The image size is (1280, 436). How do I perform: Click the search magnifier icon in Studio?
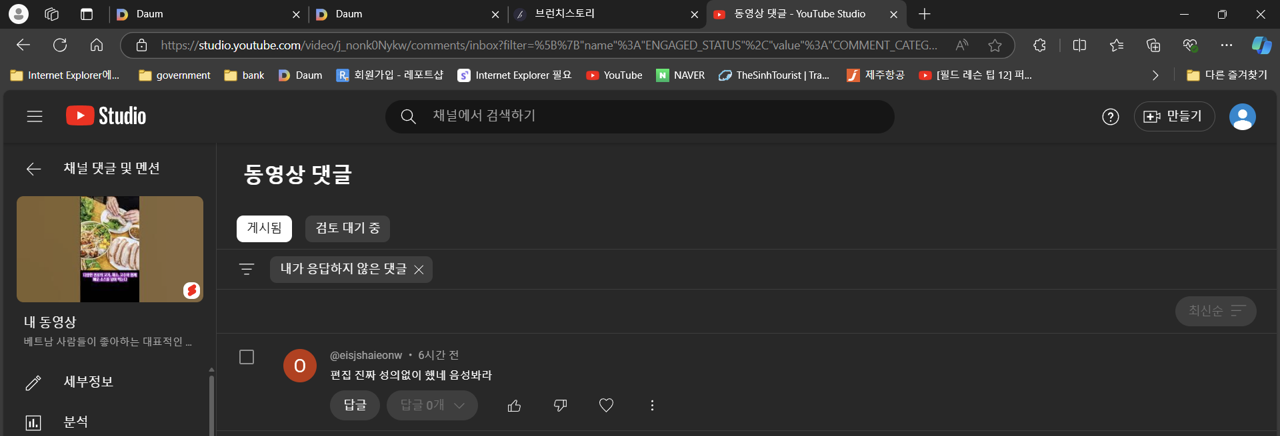[x=408, y=116]
